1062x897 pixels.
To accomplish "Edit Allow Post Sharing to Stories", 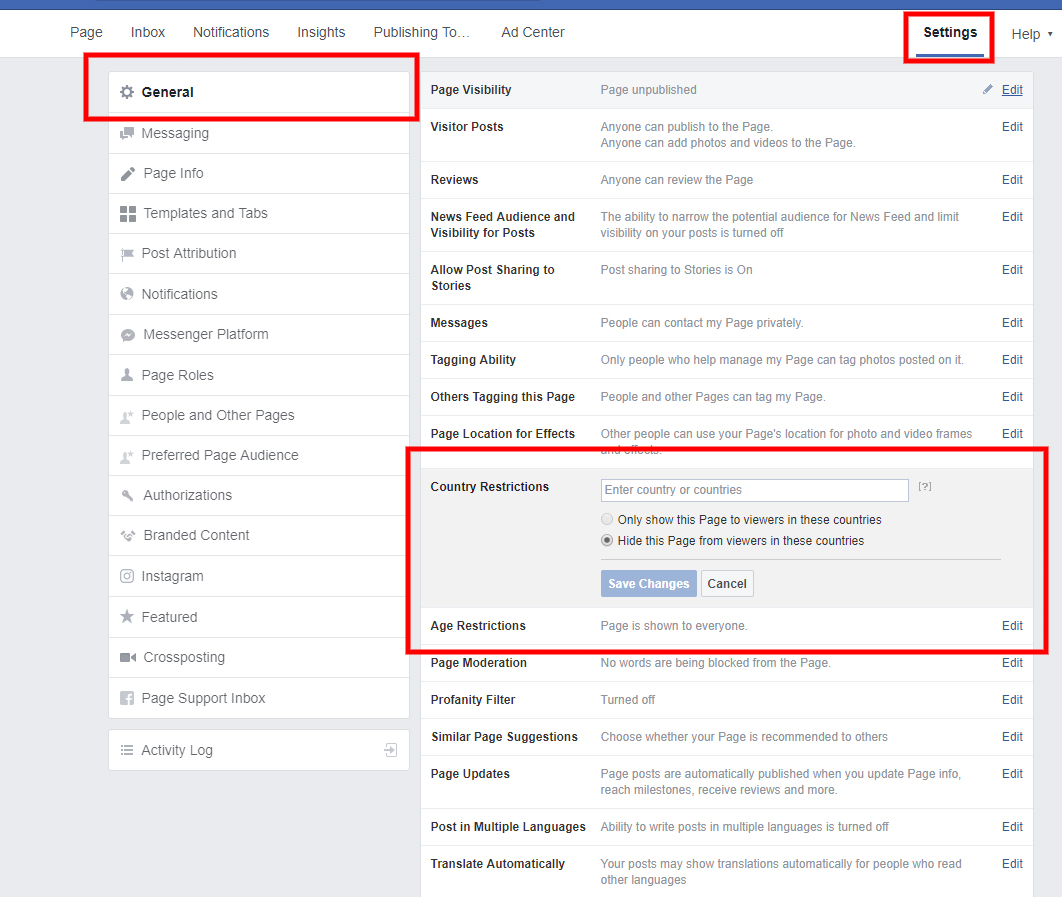I will point(1012,270).
